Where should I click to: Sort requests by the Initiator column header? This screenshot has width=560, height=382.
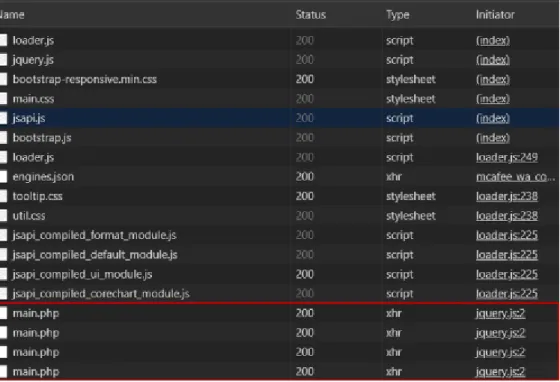pos(495,15)
